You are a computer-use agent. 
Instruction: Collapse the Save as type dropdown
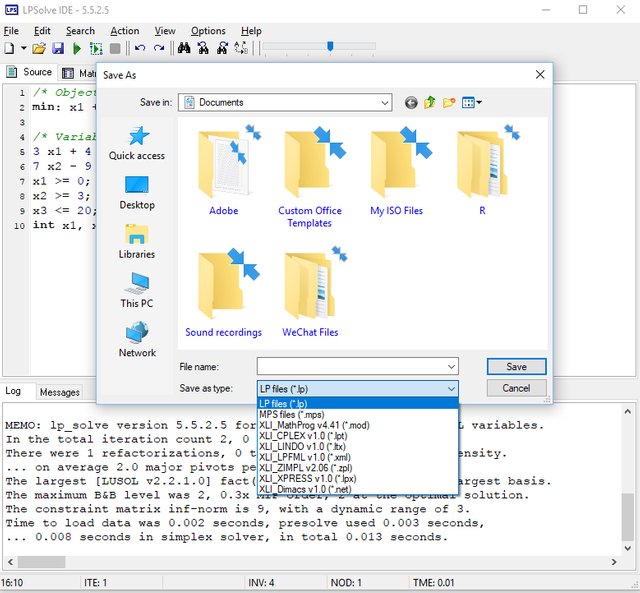[451, 389]
